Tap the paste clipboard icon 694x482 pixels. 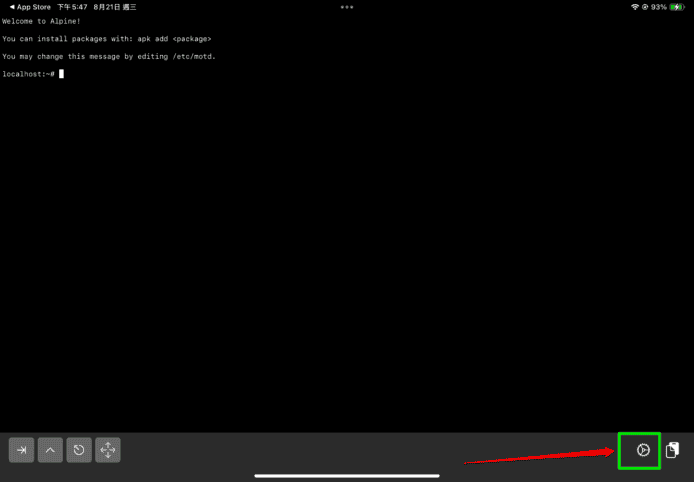click(674, 450)
